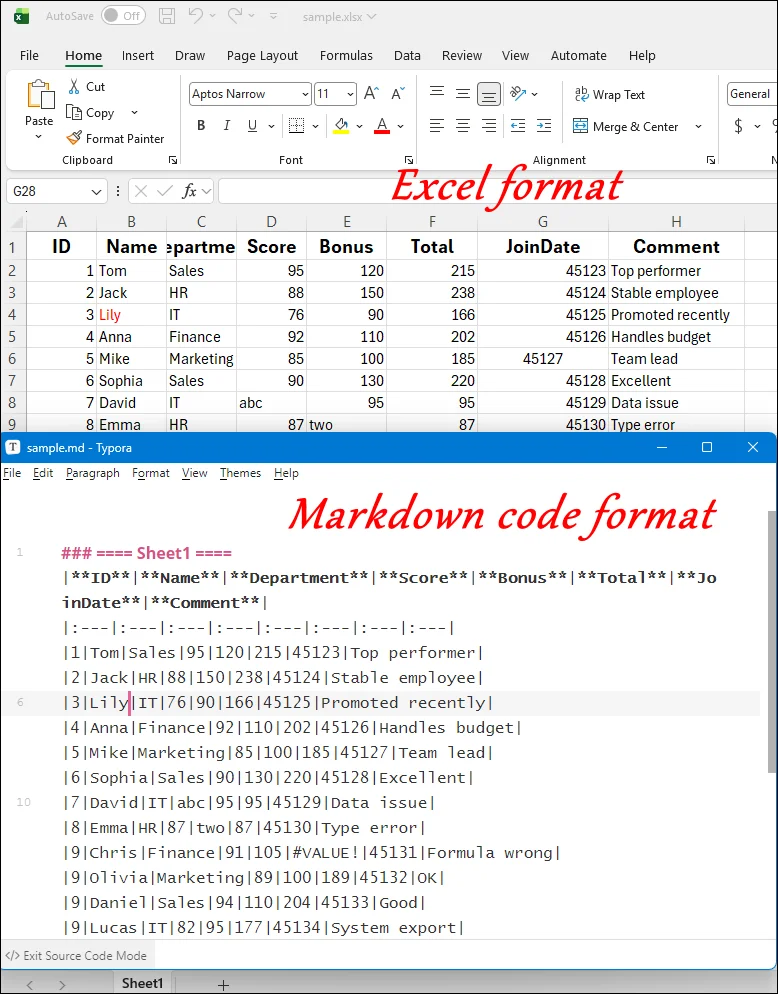
Task: Click the Excel formula bar input
Action: 498,191
